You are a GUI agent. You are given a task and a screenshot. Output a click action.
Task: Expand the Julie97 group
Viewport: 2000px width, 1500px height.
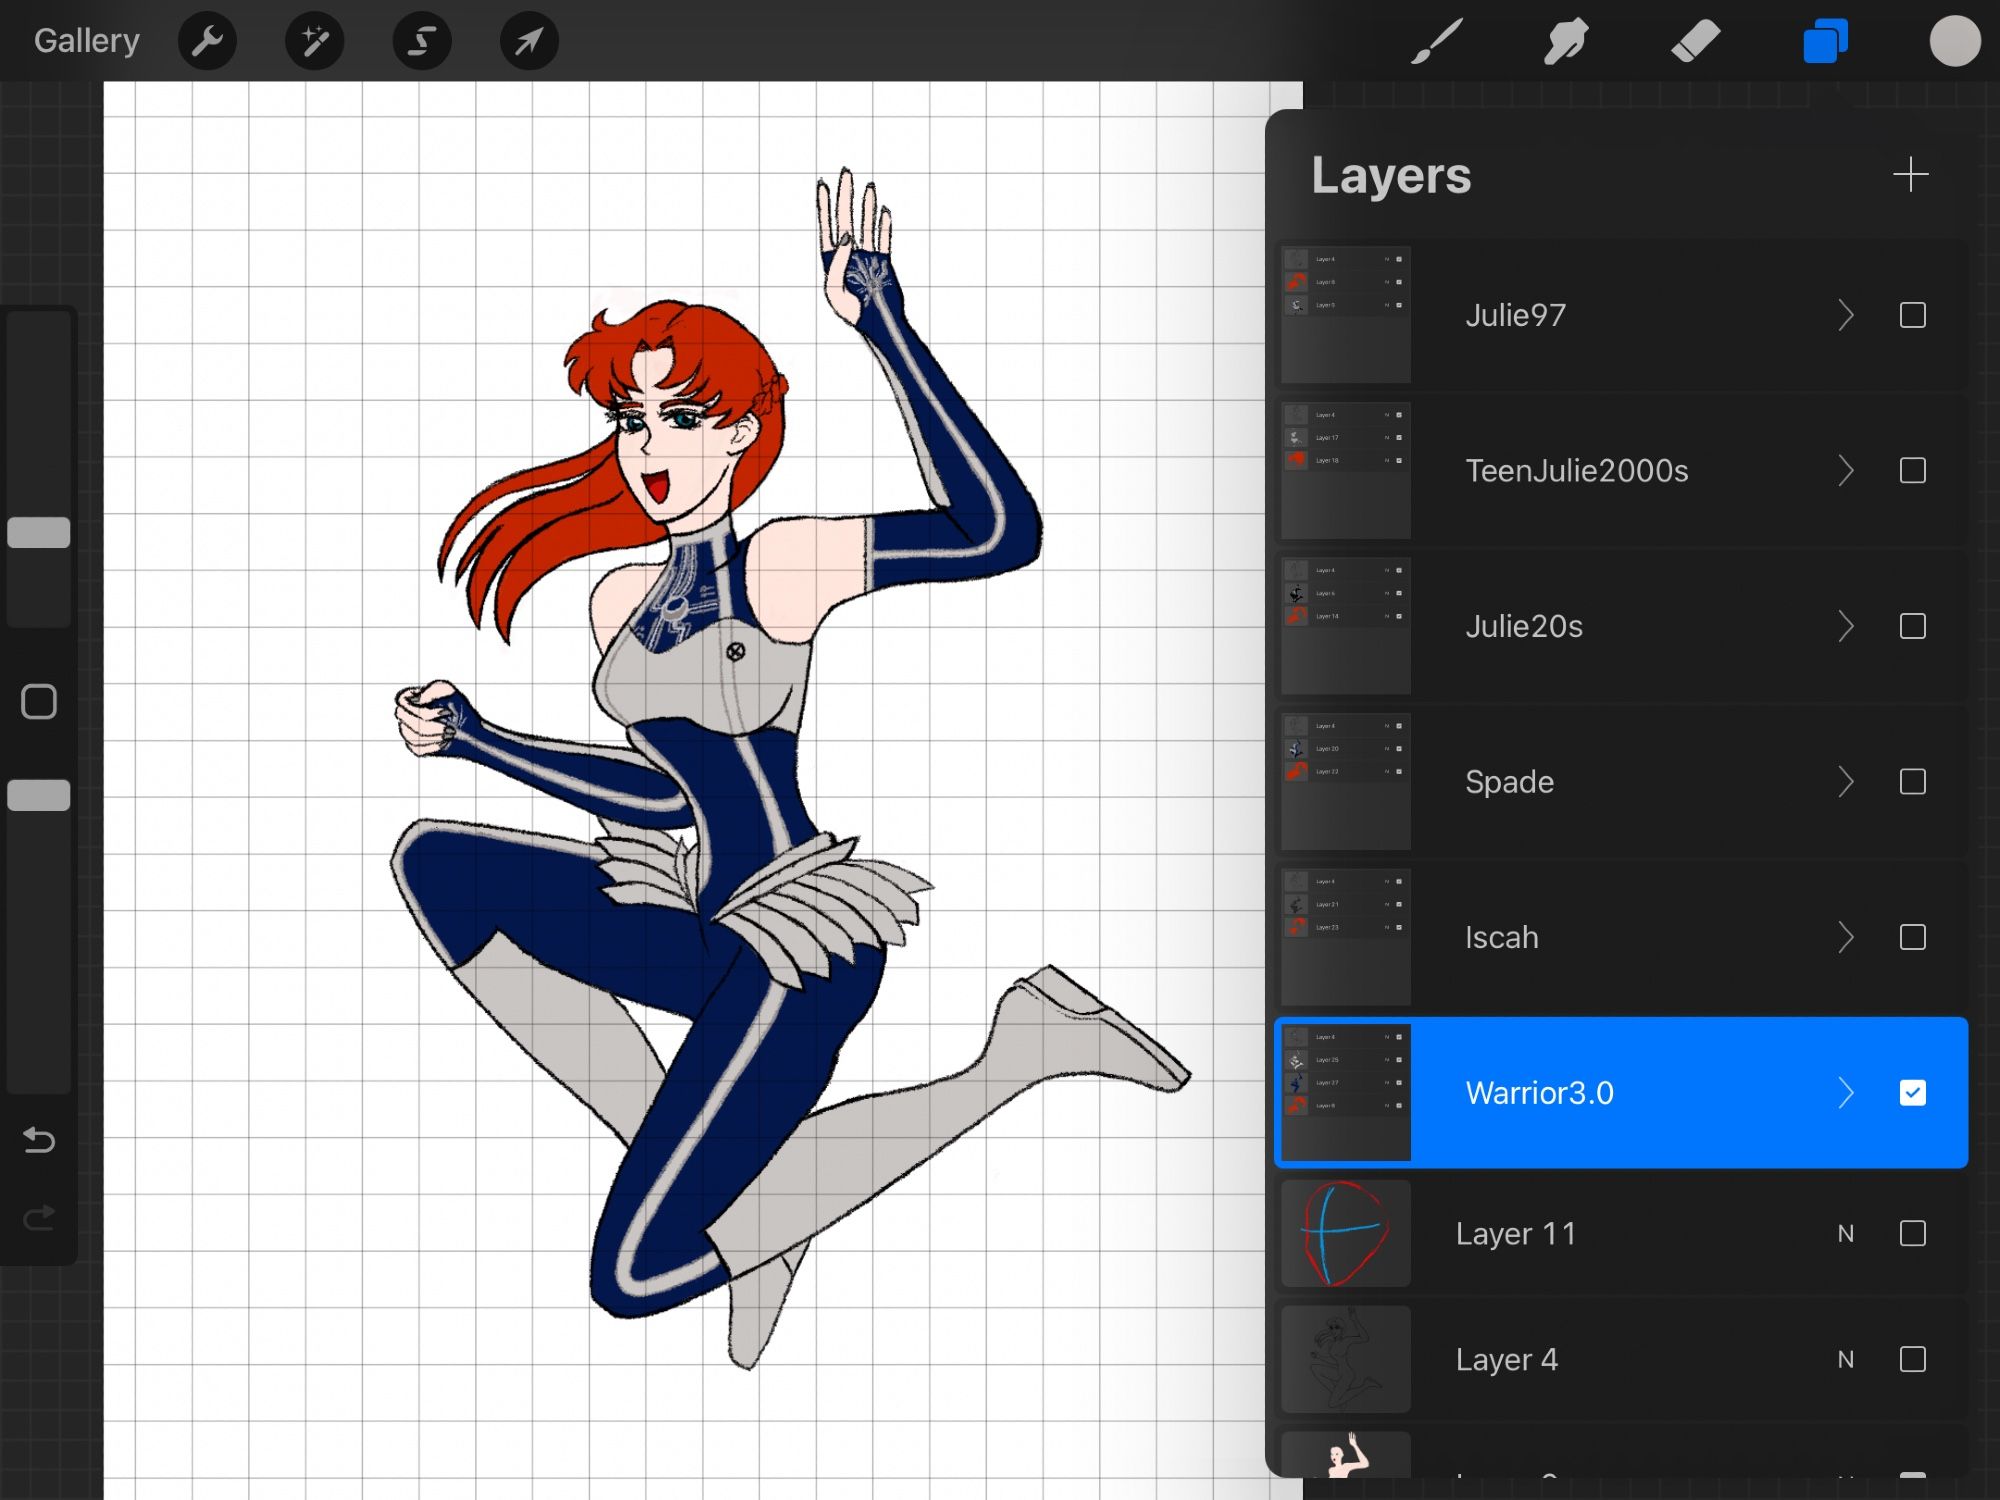[1846, 315]
